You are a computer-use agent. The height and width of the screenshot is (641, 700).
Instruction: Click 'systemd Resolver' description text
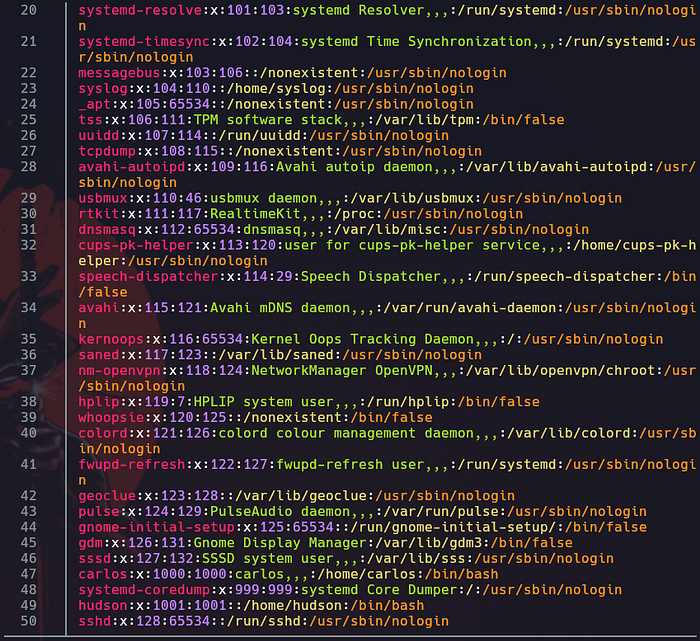358,10
